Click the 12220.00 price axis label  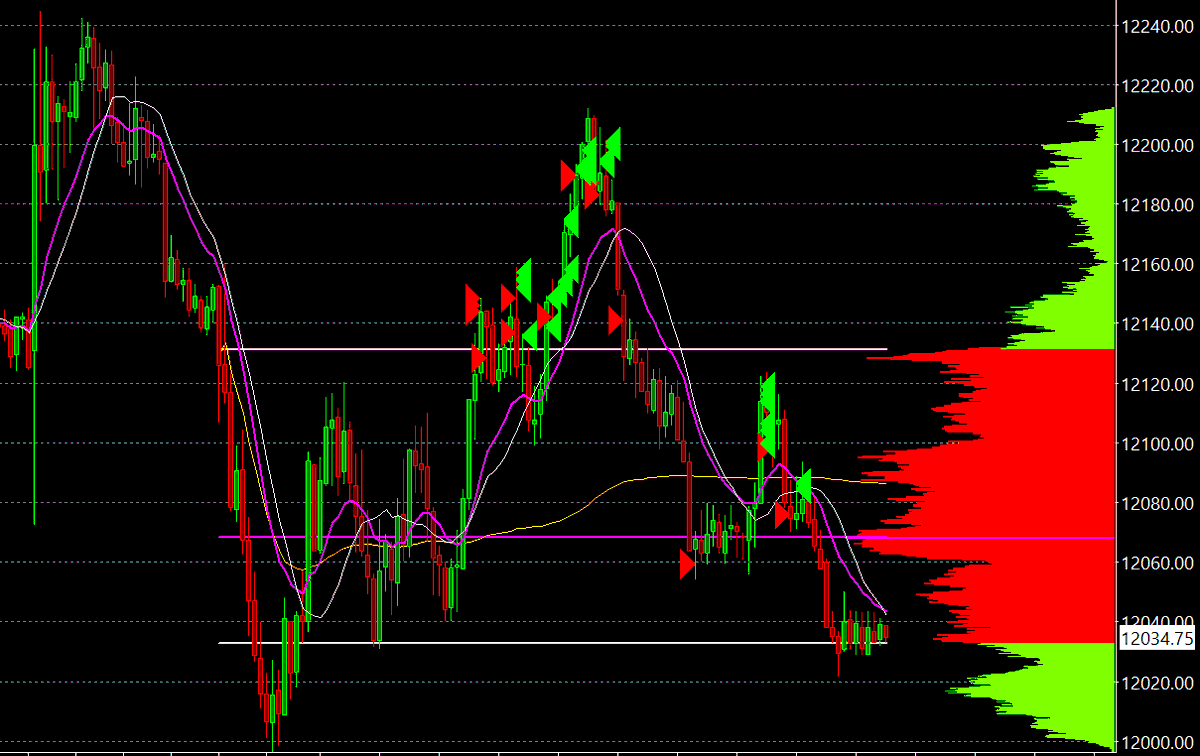tap(1157, 86)
